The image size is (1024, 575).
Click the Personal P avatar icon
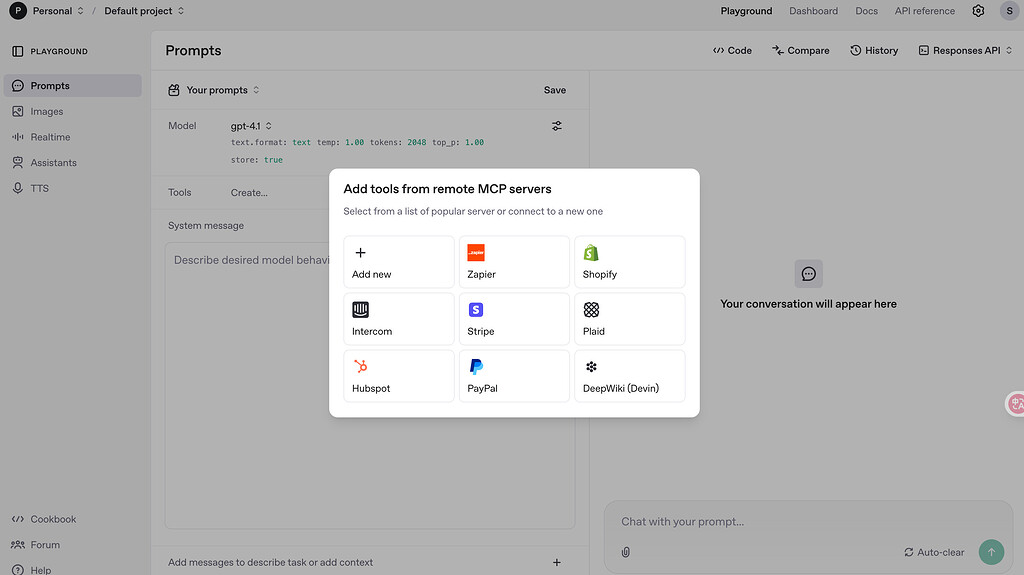(18, 11)
